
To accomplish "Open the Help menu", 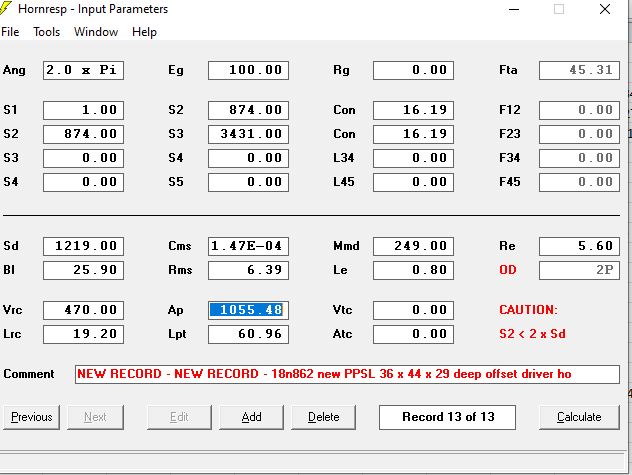I will 144,32.
